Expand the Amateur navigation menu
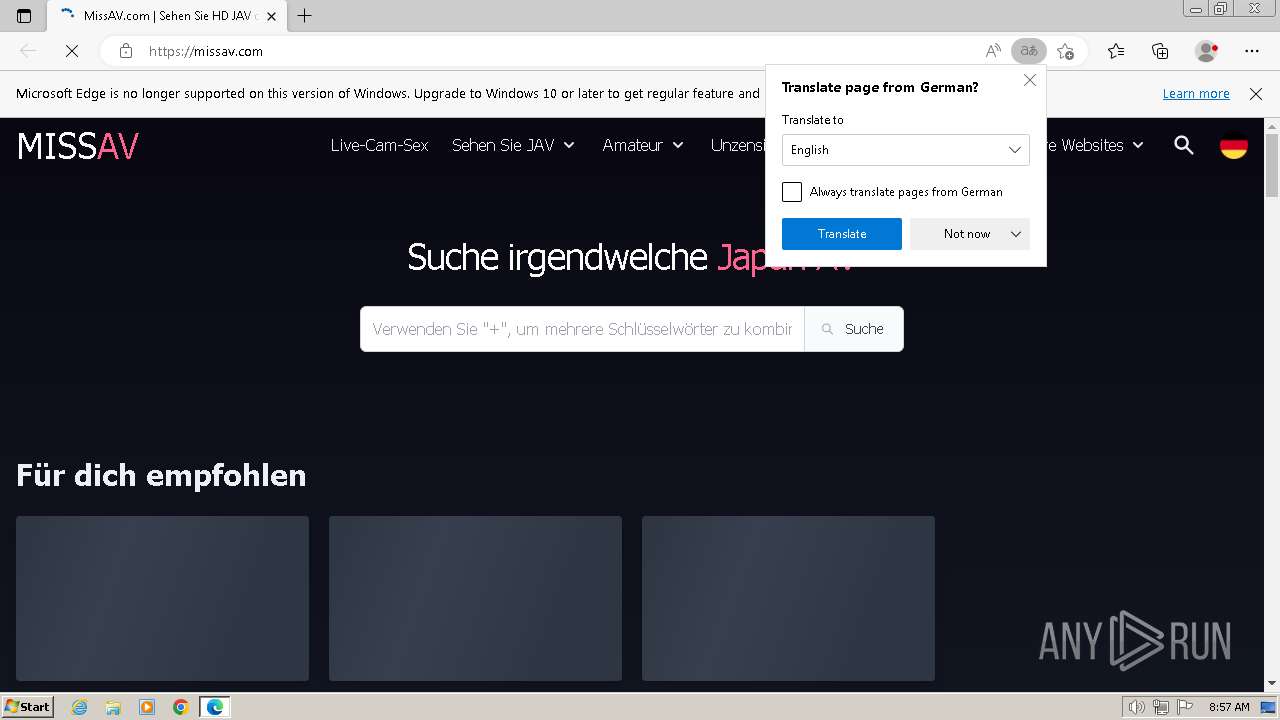Viewport: 1280px width, 720px height. 643,145
